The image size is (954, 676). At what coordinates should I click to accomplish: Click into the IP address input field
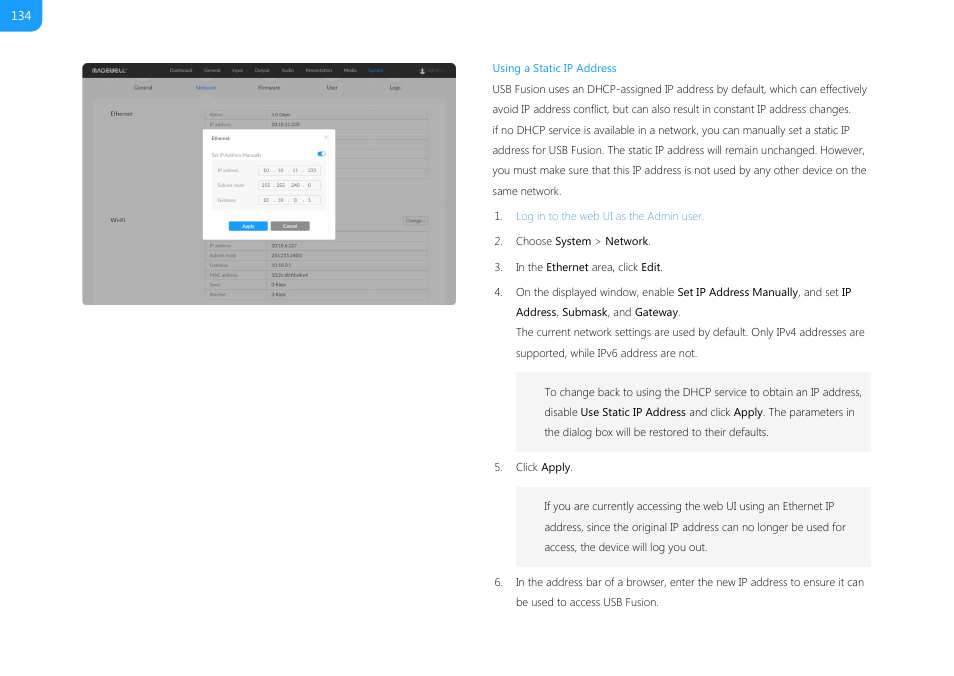point(289,170)
